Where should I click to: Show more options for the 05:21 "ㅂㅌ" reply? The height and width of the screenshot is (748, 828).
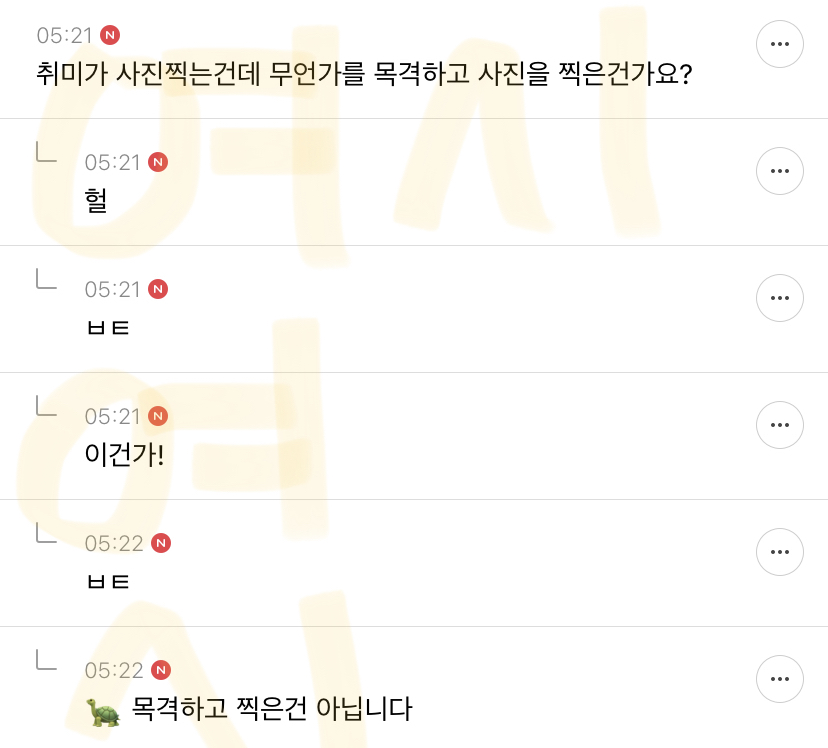779,298
